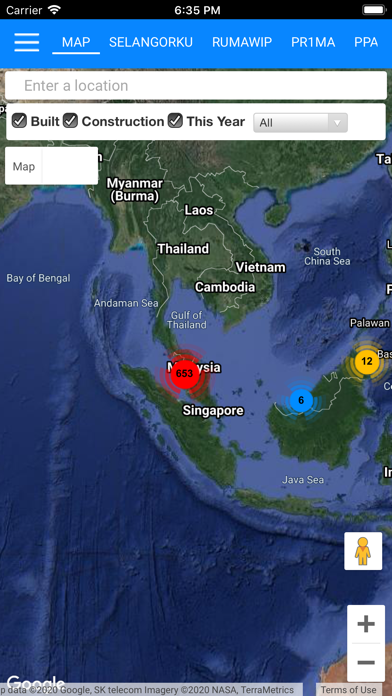This screenshot has height=696, width=392.
Task: Tap the Cambodia map label
Action: coord(226,287)
